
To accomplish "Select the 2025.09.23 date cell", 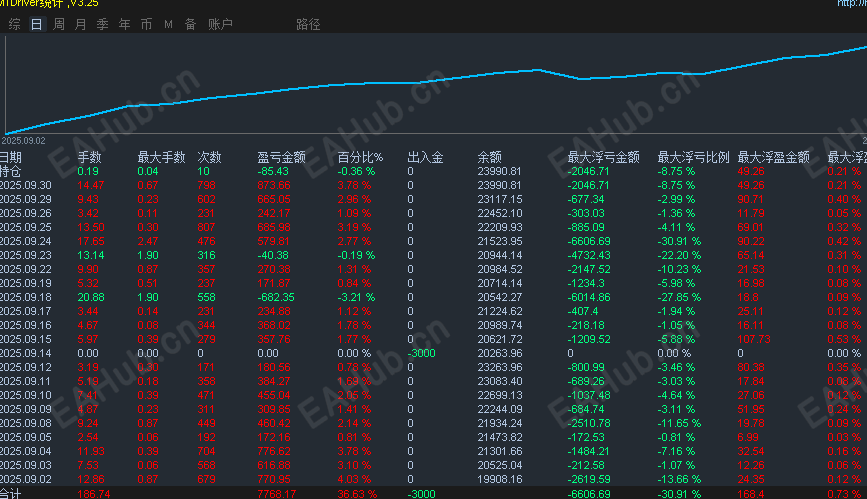I will 25,255.
